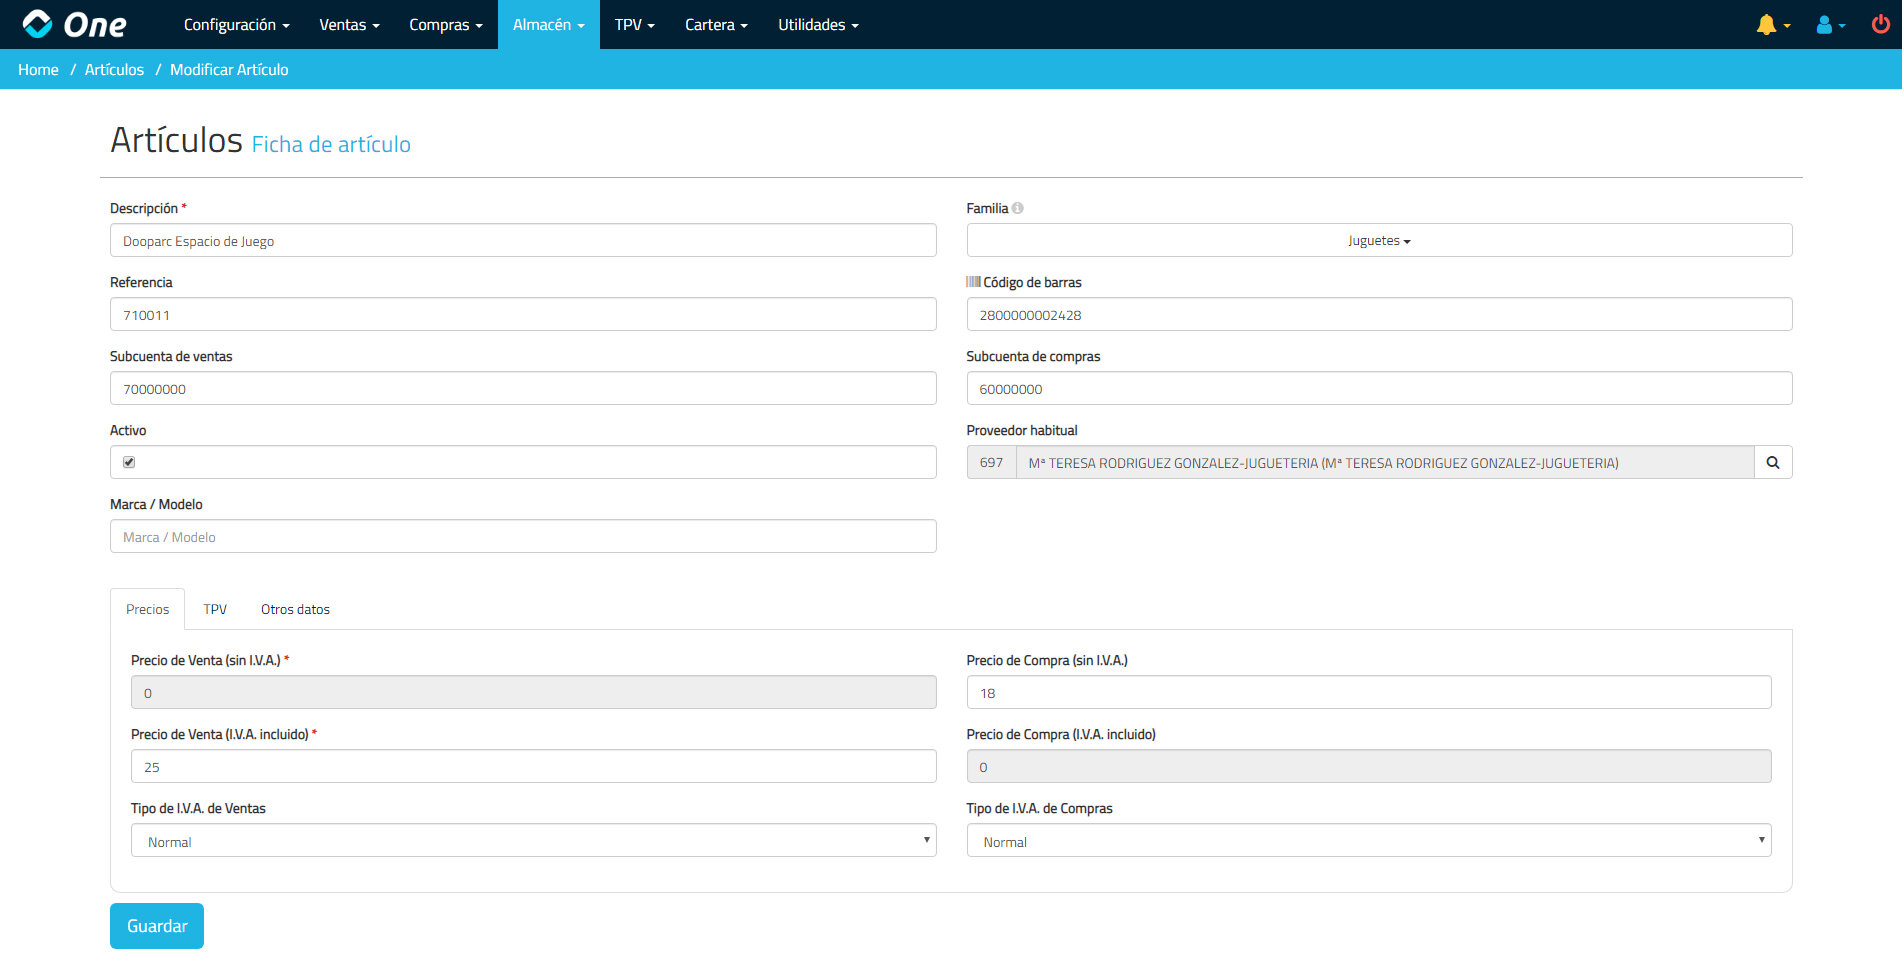
Task: Open the Almacén menu
Action: 548,25
